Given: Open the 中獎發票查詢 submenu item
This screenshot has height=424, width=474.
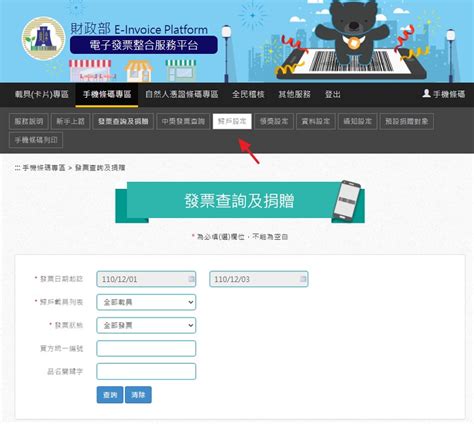Looking at the screenshot, I should 183,121.
